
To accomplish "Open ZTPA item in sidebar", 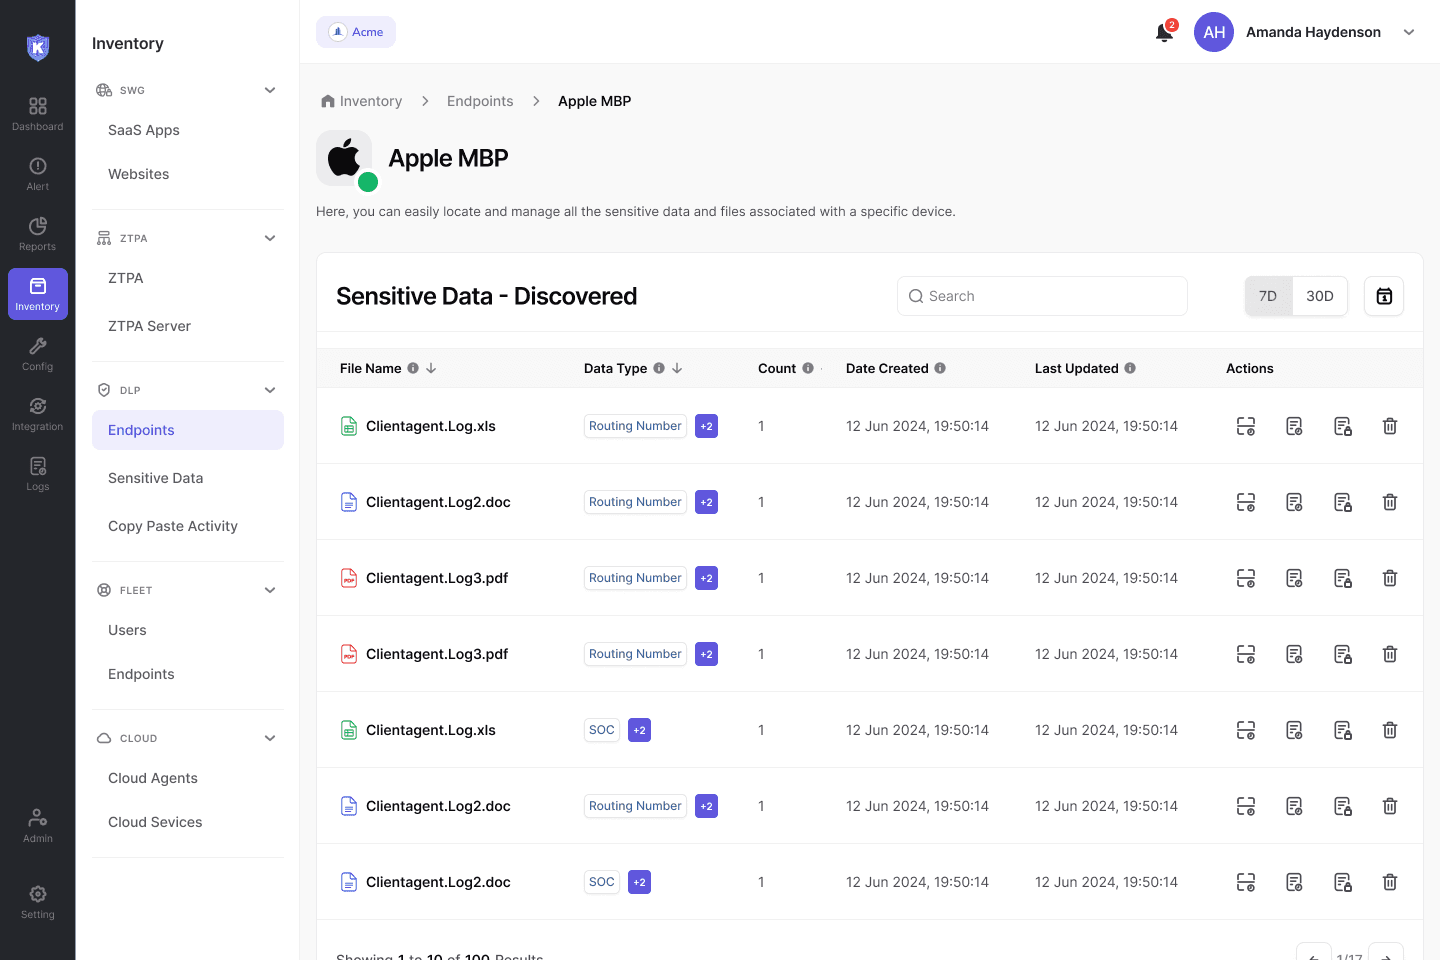I will coord(126,278).
